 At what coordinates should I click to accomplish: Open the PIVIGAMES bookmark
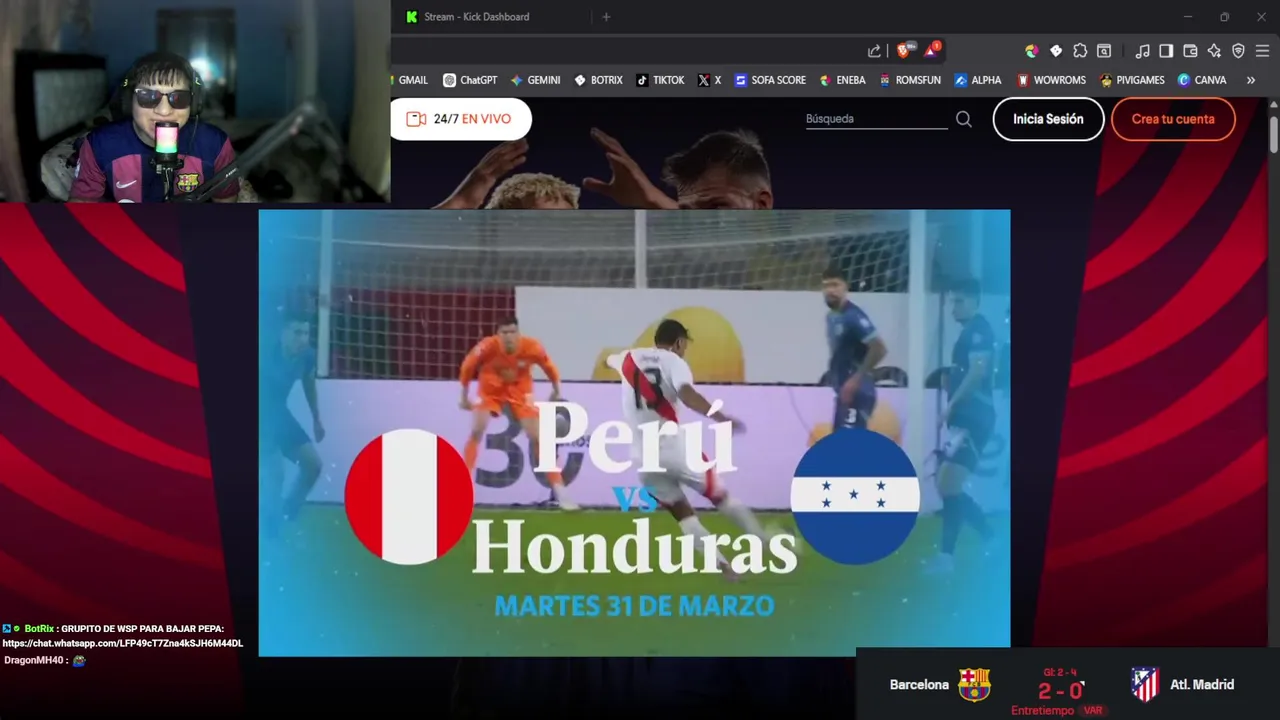[1132, 80]
